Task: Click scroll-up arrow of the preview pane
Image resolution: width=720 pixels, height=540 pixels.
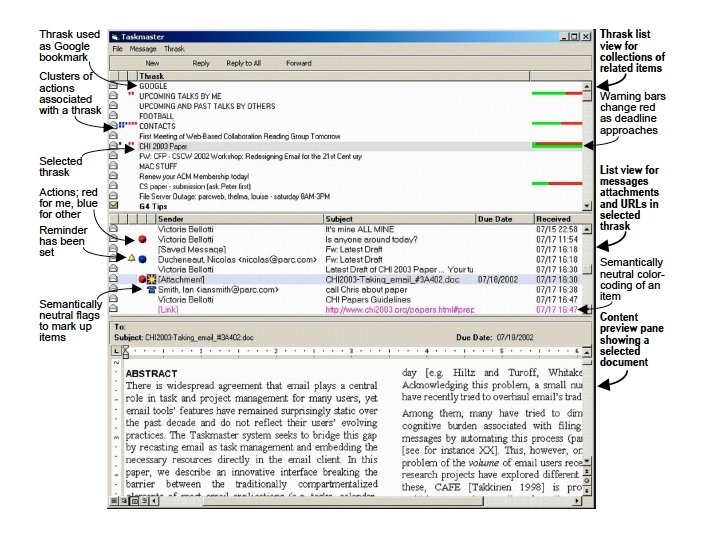Action: [x=587, y=352]
